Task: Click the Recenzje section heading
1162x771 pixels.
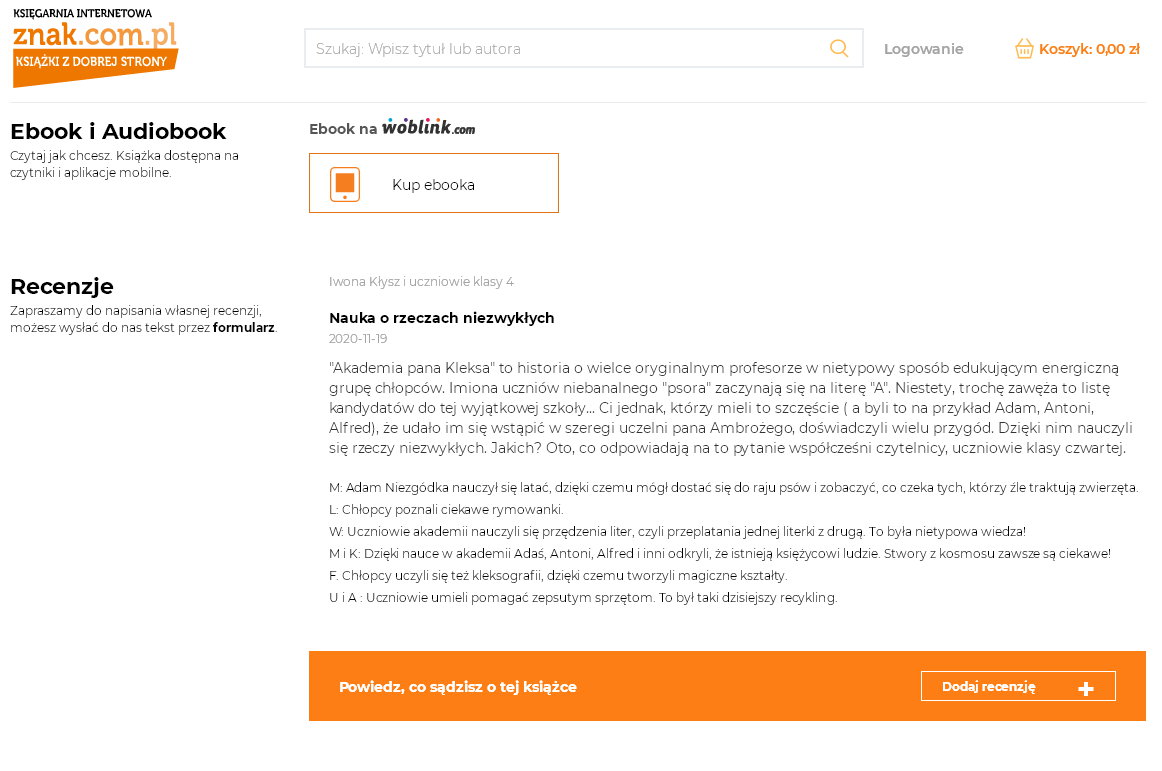Action: tap(62, 286)
